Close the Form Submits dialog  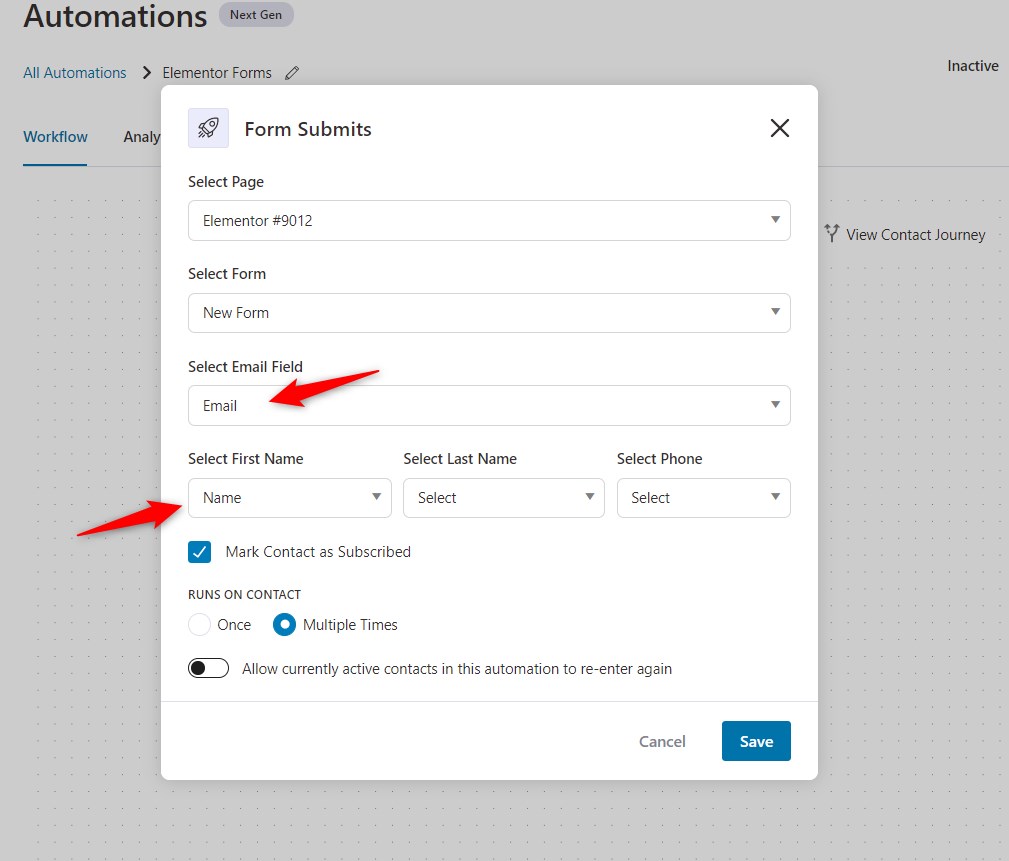[x=779, y=128]
